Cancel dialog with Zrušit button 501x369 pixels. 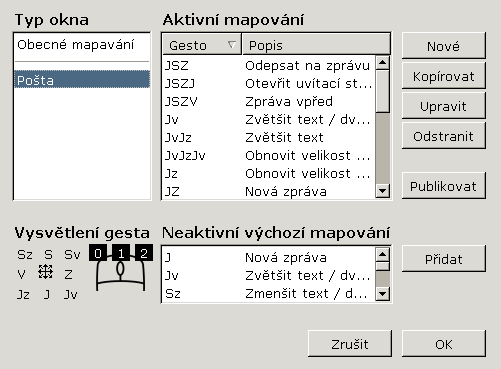pos(350,344)
